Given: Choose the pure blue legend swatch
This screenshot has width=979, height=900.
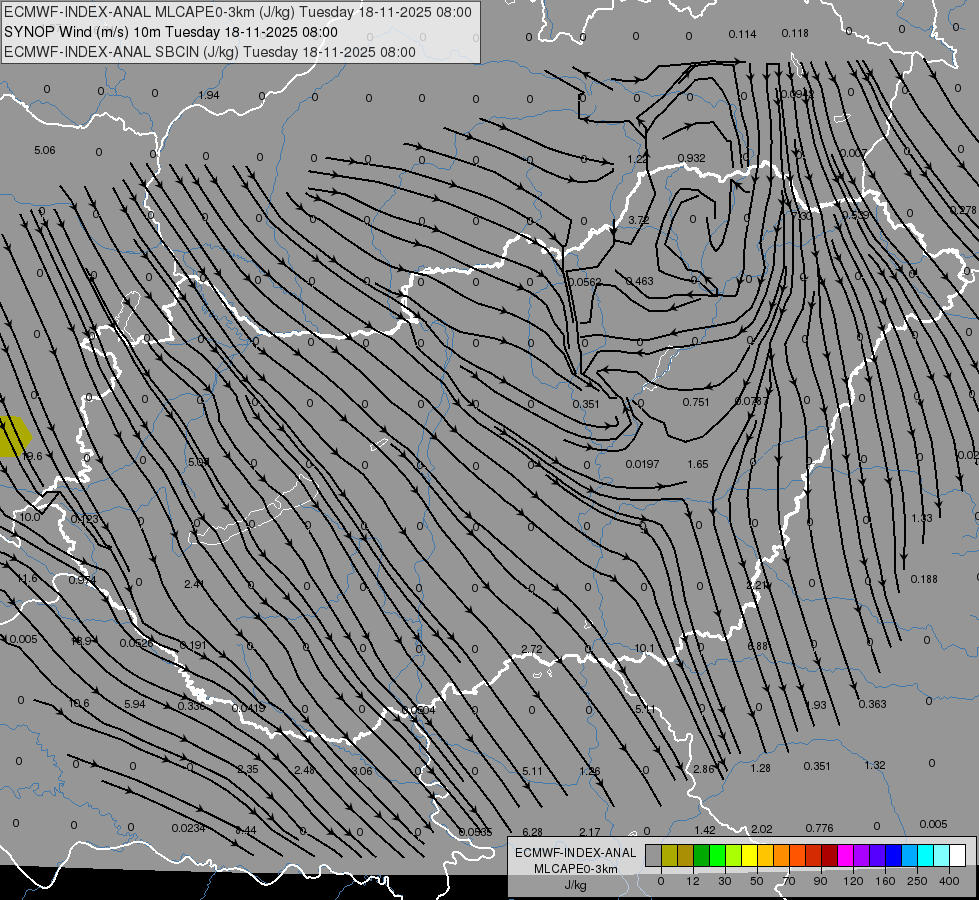Looking at the screenshot, I should click(894, 855).
